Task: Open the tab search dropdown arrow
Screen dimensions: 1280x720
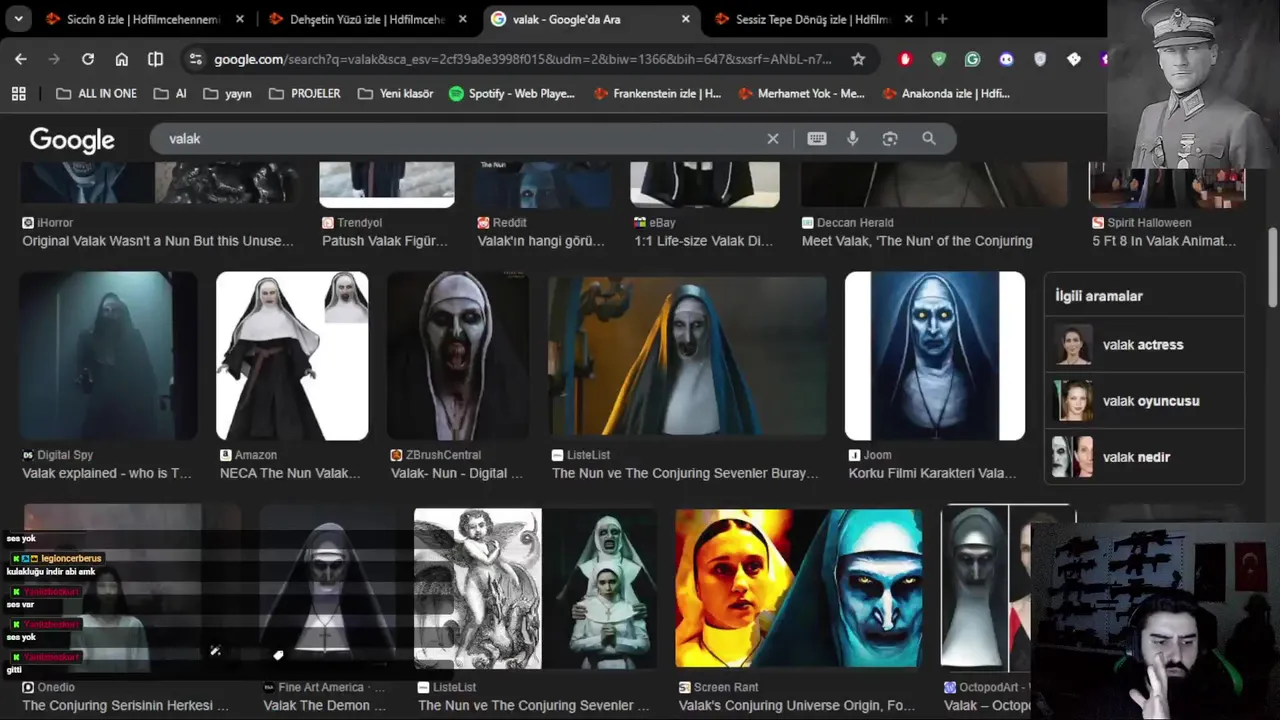Action: pos(19,19)
